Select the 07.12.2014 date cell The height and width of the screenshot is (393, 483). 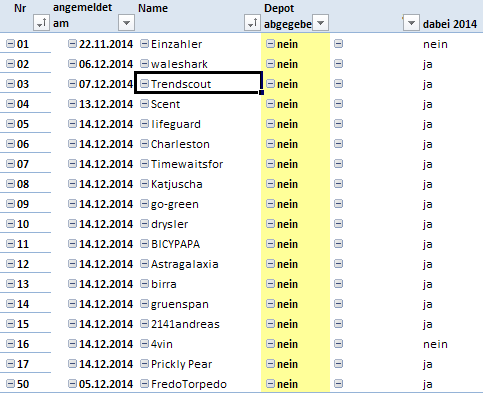(106, 84)
